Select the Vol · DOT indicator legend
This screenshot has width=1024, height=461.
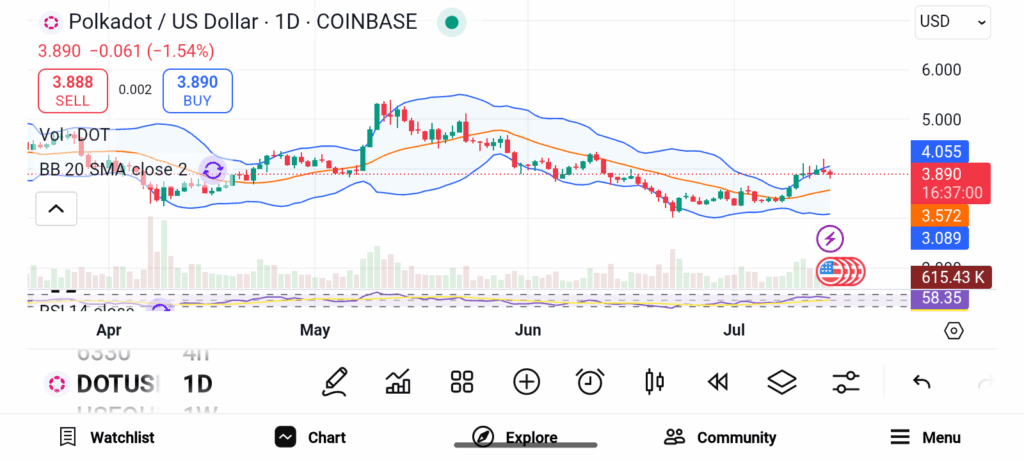(x=74, y=135)
